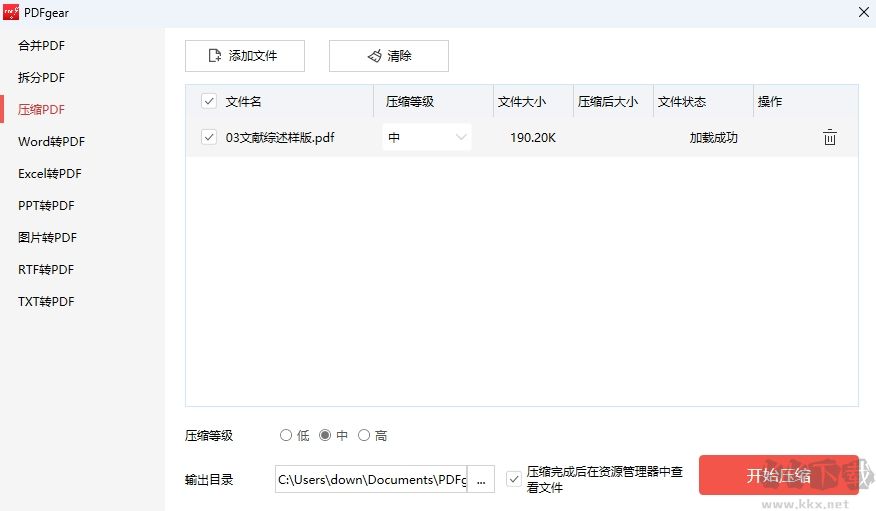
Task: Click the 操作 column header
Action: click(769, 102)
